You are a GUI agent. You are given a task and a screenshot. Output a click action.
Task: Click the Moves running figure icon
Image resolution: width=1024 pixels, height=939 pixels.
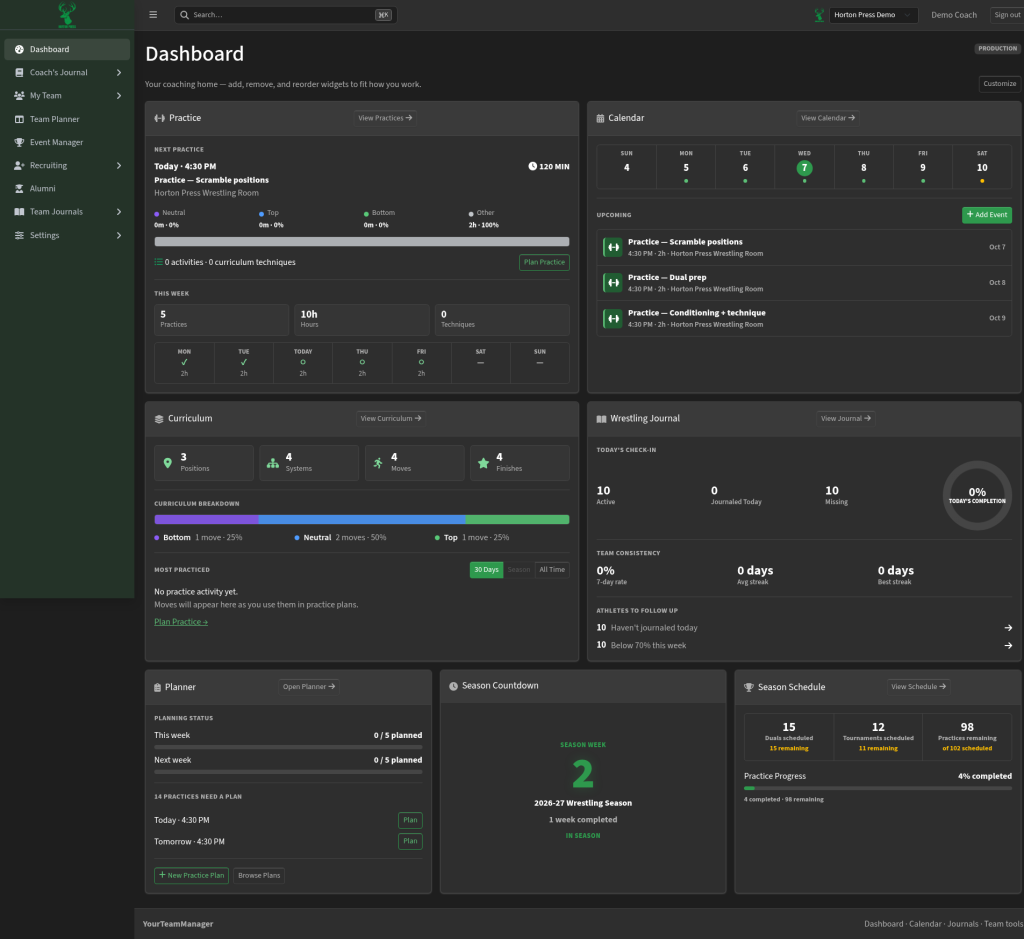pos(378,462)
